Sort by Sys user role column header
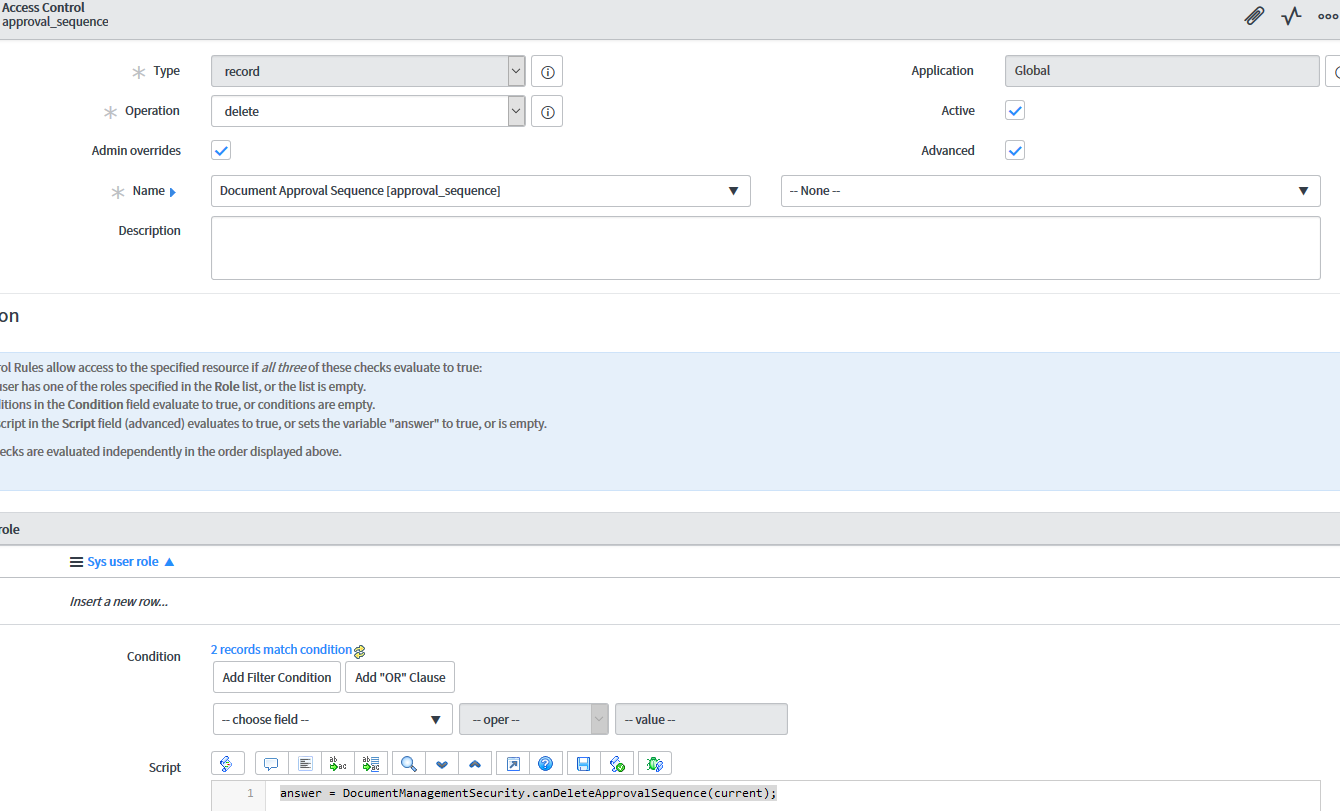The image size is (1340, 811). point(125,561)
